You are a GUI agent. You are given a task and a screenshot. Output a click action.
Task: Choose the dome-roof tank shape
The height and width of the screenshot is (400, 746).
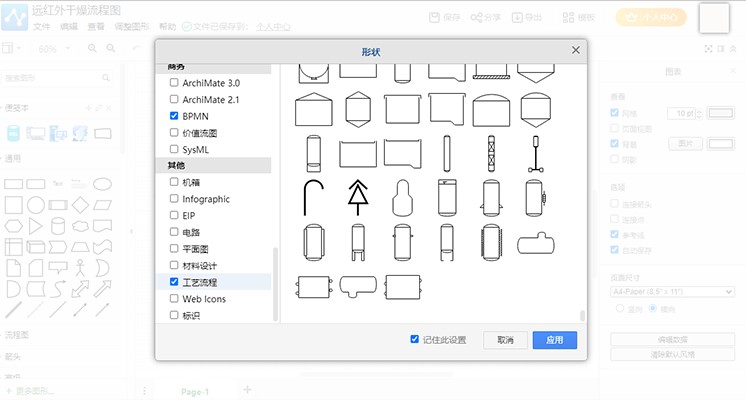click(x=491, y=110)
